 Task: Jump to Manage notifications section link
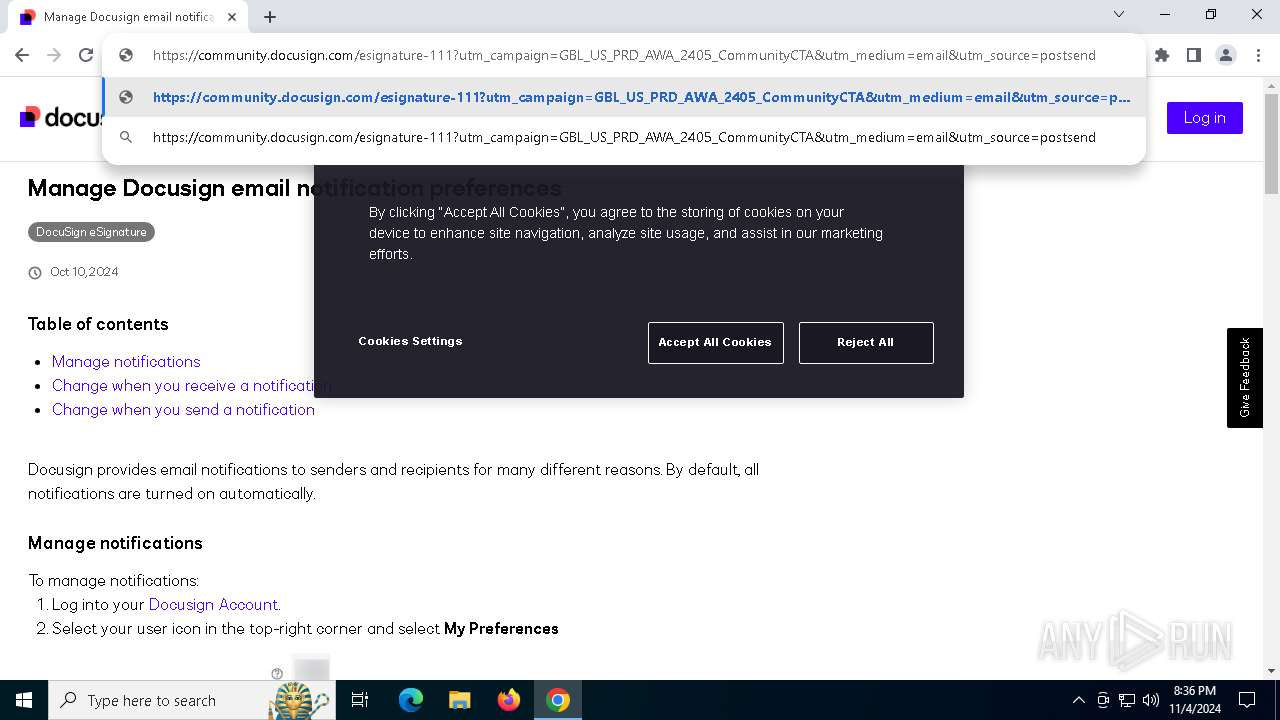126,361
